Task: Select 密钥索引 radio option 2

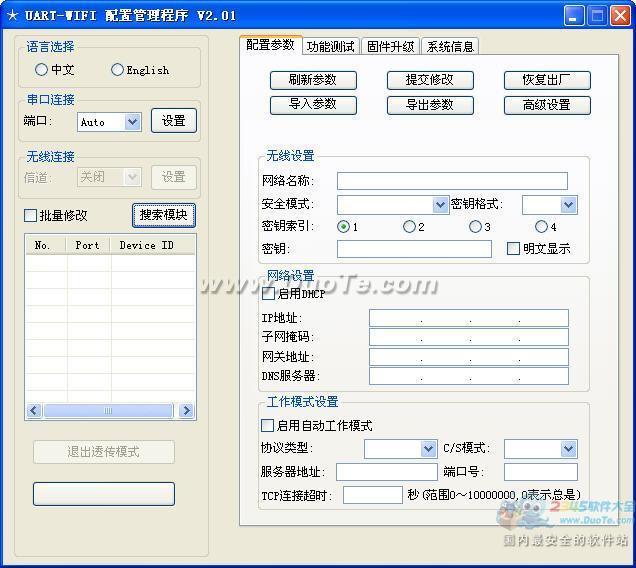Action: (x=409, y=226)
